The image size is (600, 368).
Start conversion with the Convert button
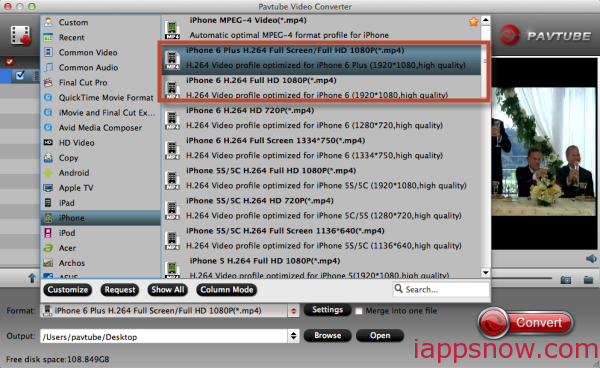(526, 322)
